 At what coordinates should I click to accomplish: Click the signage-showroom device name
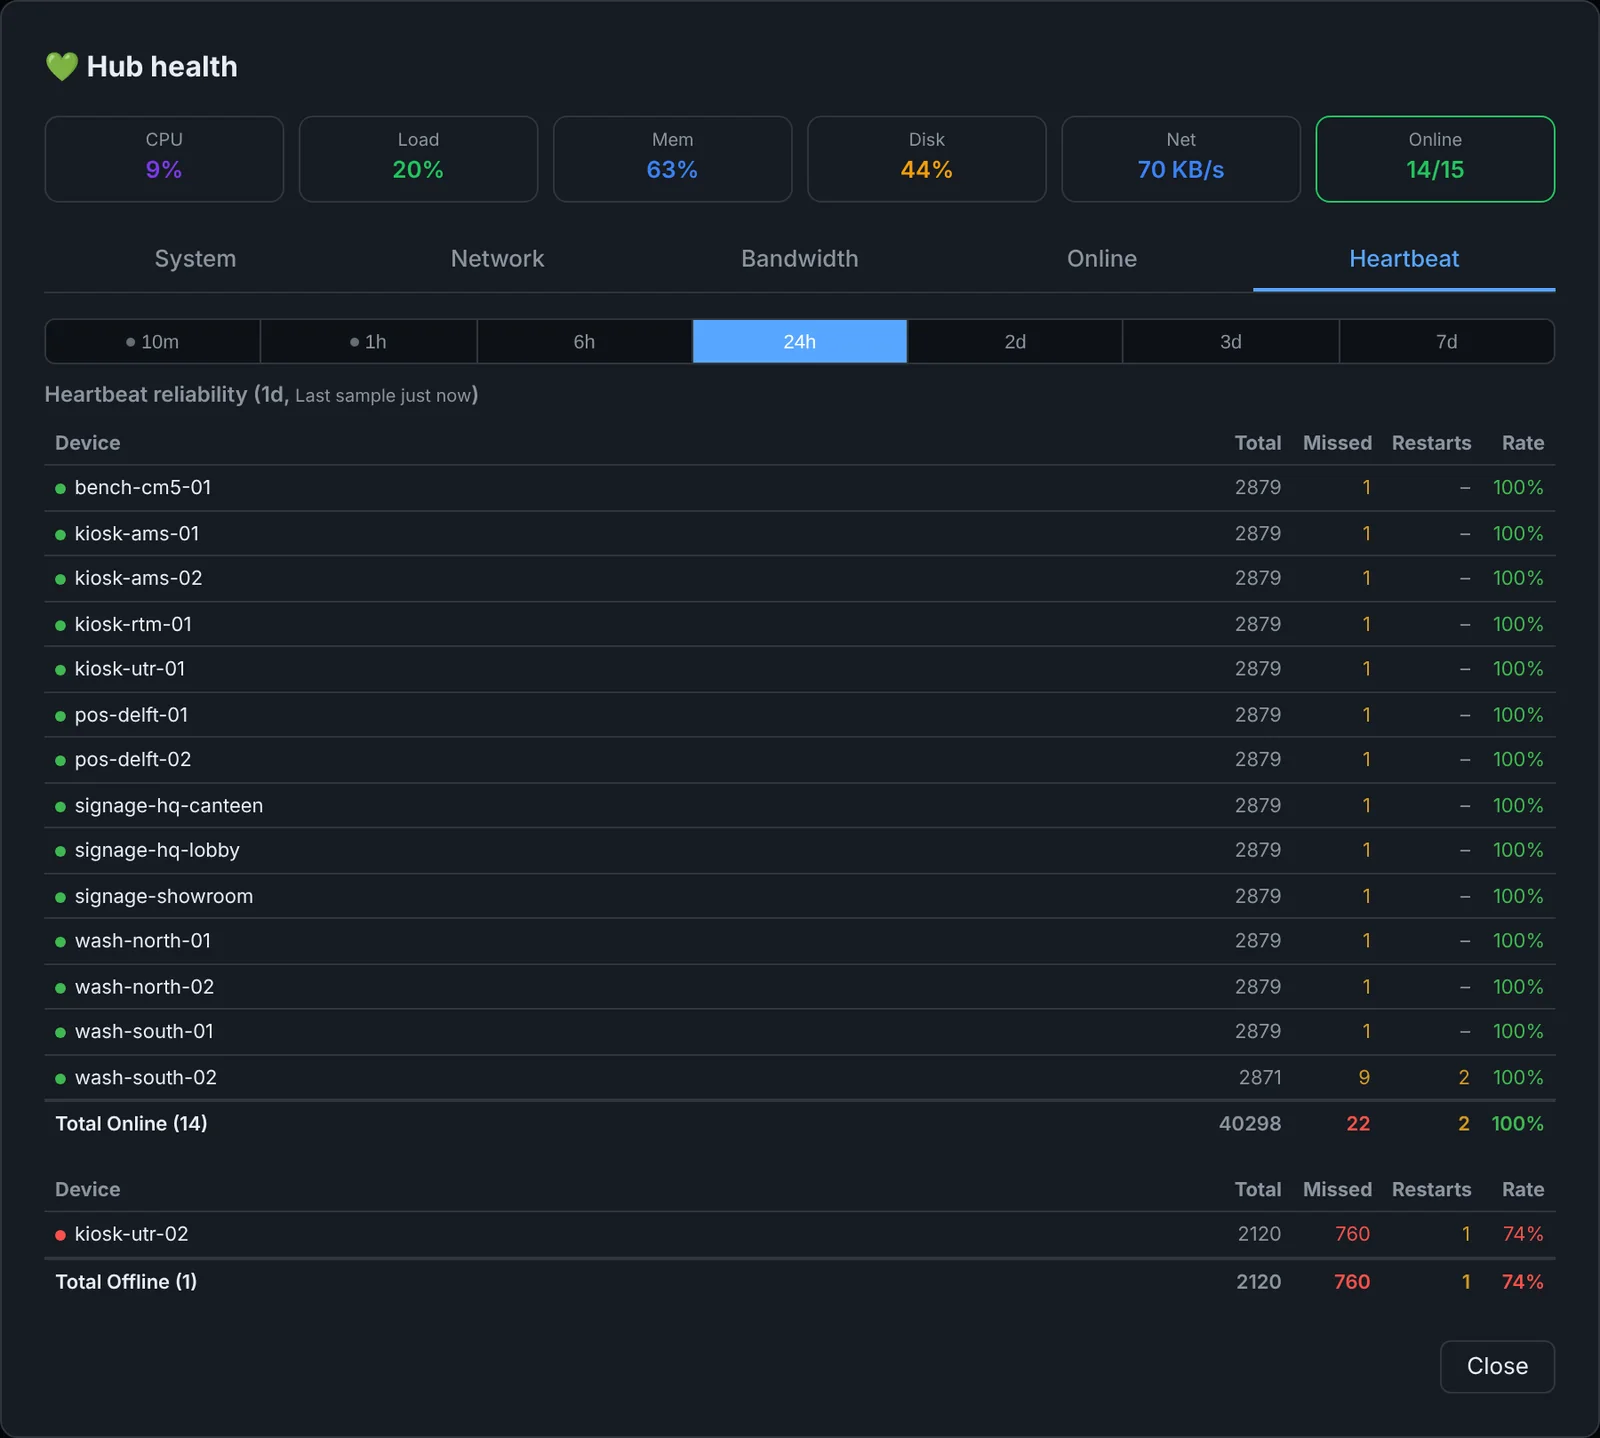(164, 897)
